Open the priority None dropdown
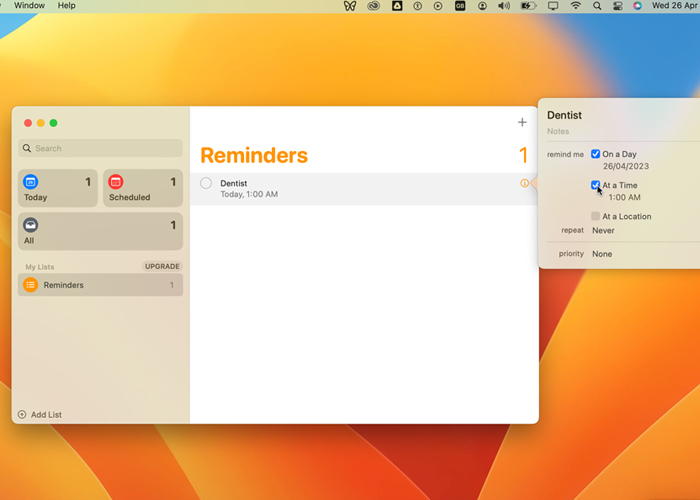Screen dimensions: 700x500 click(602, 254)
